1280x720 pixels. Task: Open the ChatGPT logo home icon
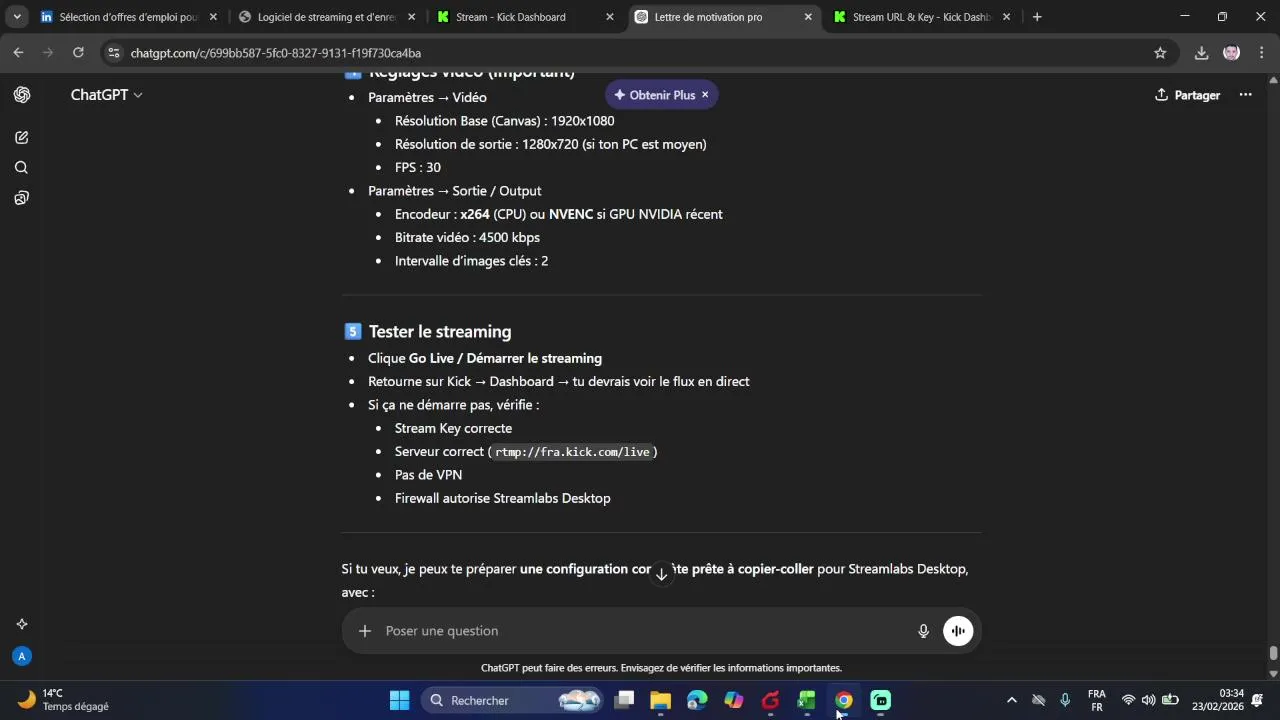[22, 95]
